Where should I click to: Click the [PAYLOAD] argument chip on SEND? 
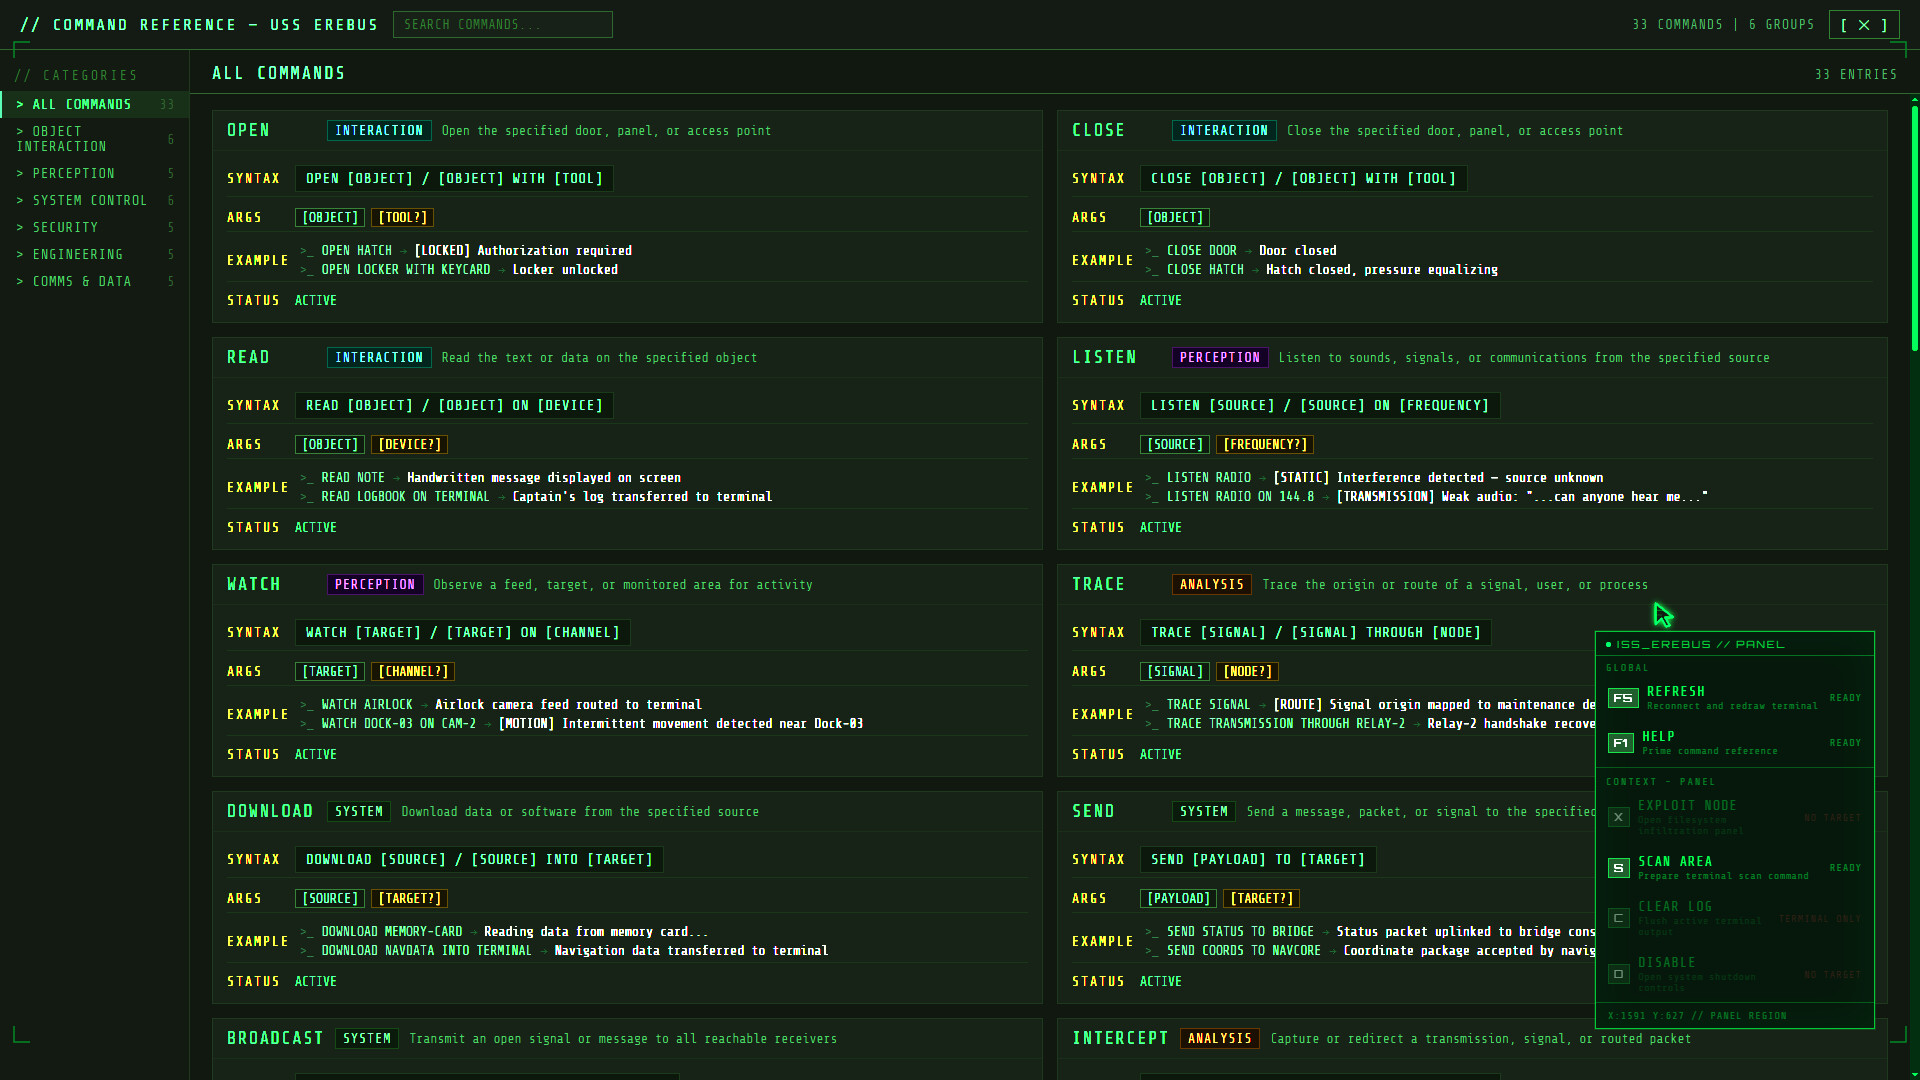pyautogui.click(x=1179, y=899)
